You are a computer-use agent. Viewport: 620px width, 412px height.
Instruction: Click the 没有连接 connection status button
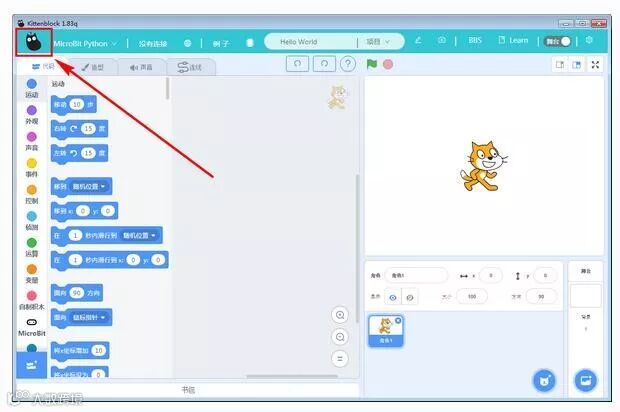point(153,43)
